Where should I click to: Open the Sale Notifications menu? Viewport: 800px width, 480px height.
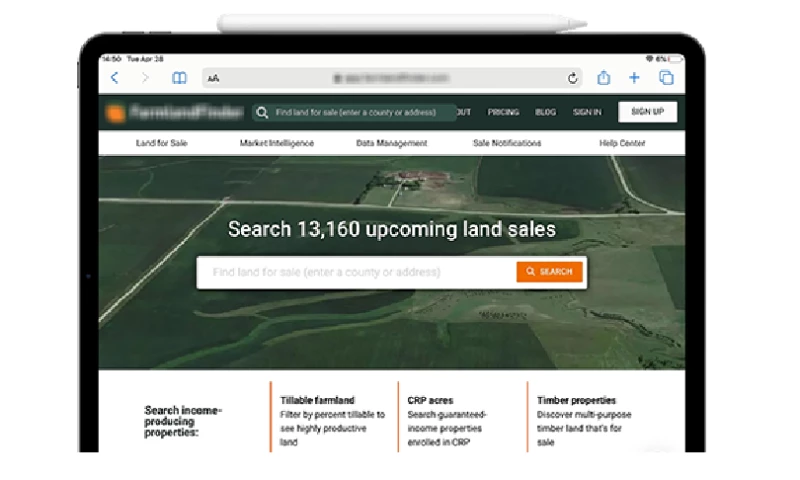[x=507, y=143]
